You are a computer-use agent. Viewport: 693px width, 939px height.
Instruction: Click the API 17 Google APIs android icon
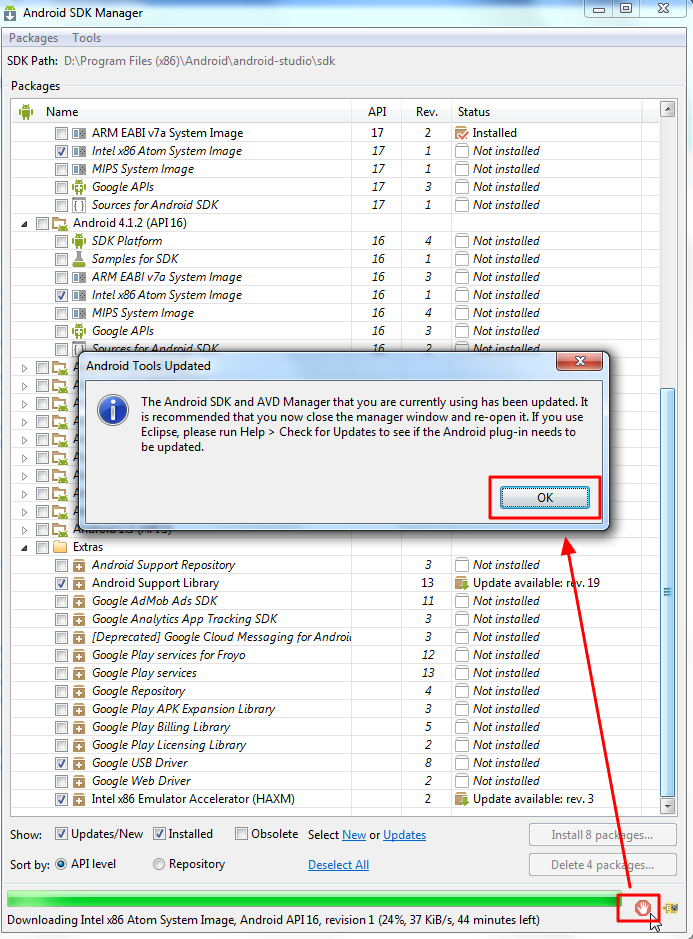[79, 187]
